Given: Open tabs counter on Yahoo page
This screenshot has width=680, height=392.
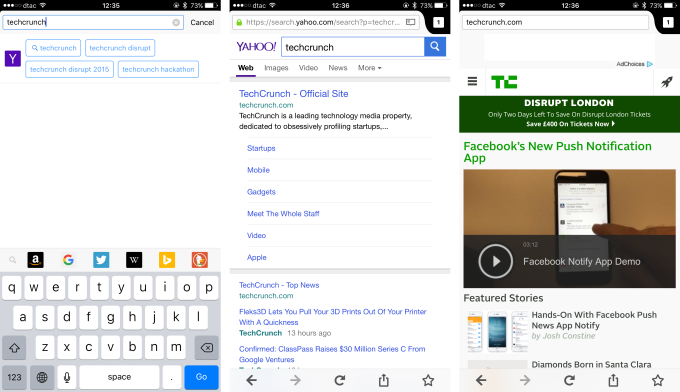Looking at the screenshot, I should point(438,22).
